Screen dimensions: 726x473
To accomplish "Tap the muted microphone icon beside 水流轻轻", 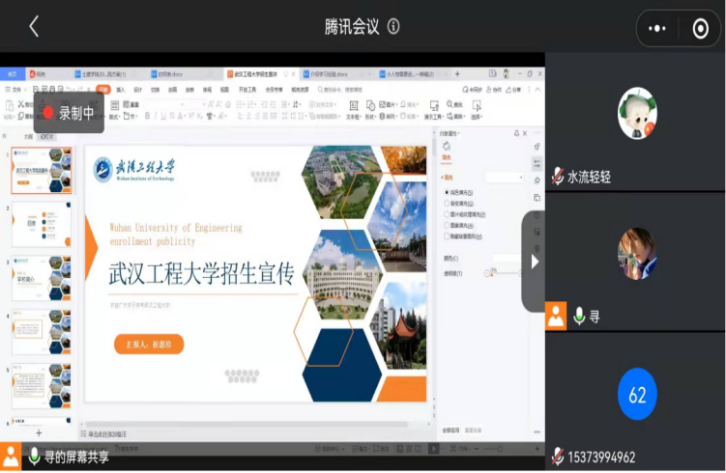I will coord(557,177).
